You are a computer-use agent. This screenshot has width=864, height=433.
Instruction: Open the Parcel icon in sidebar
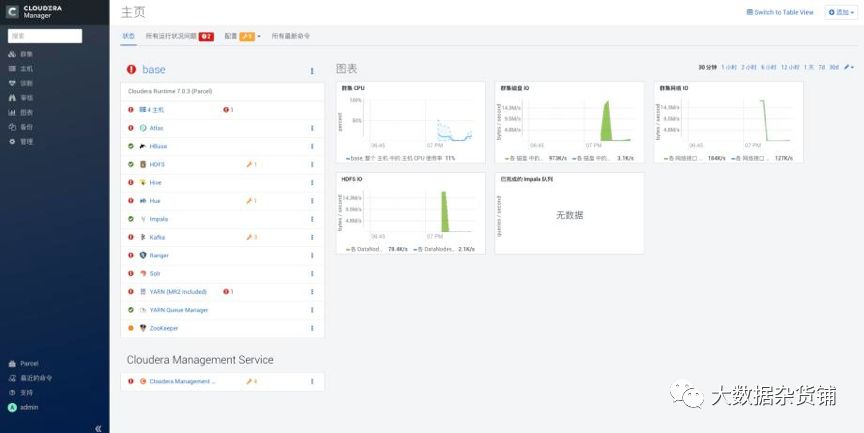[x=12, y=364]
